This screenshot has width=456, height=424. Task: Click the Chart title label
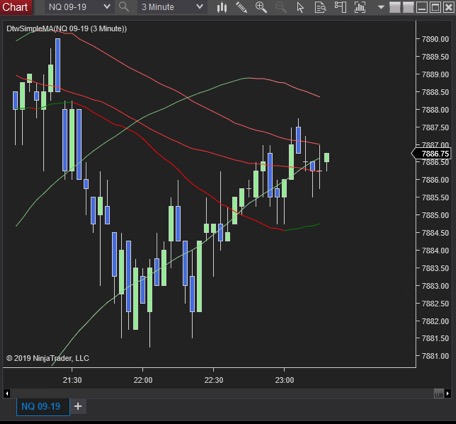coord(15,7)
